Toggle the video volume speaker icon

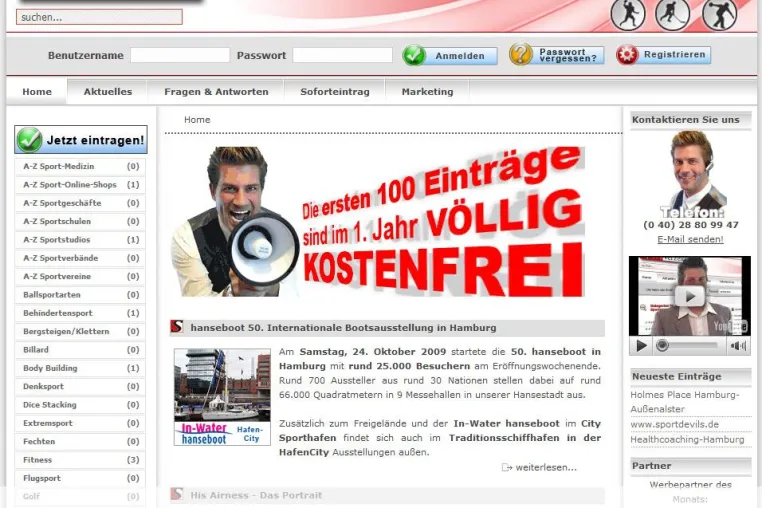(x=738, y=346)
